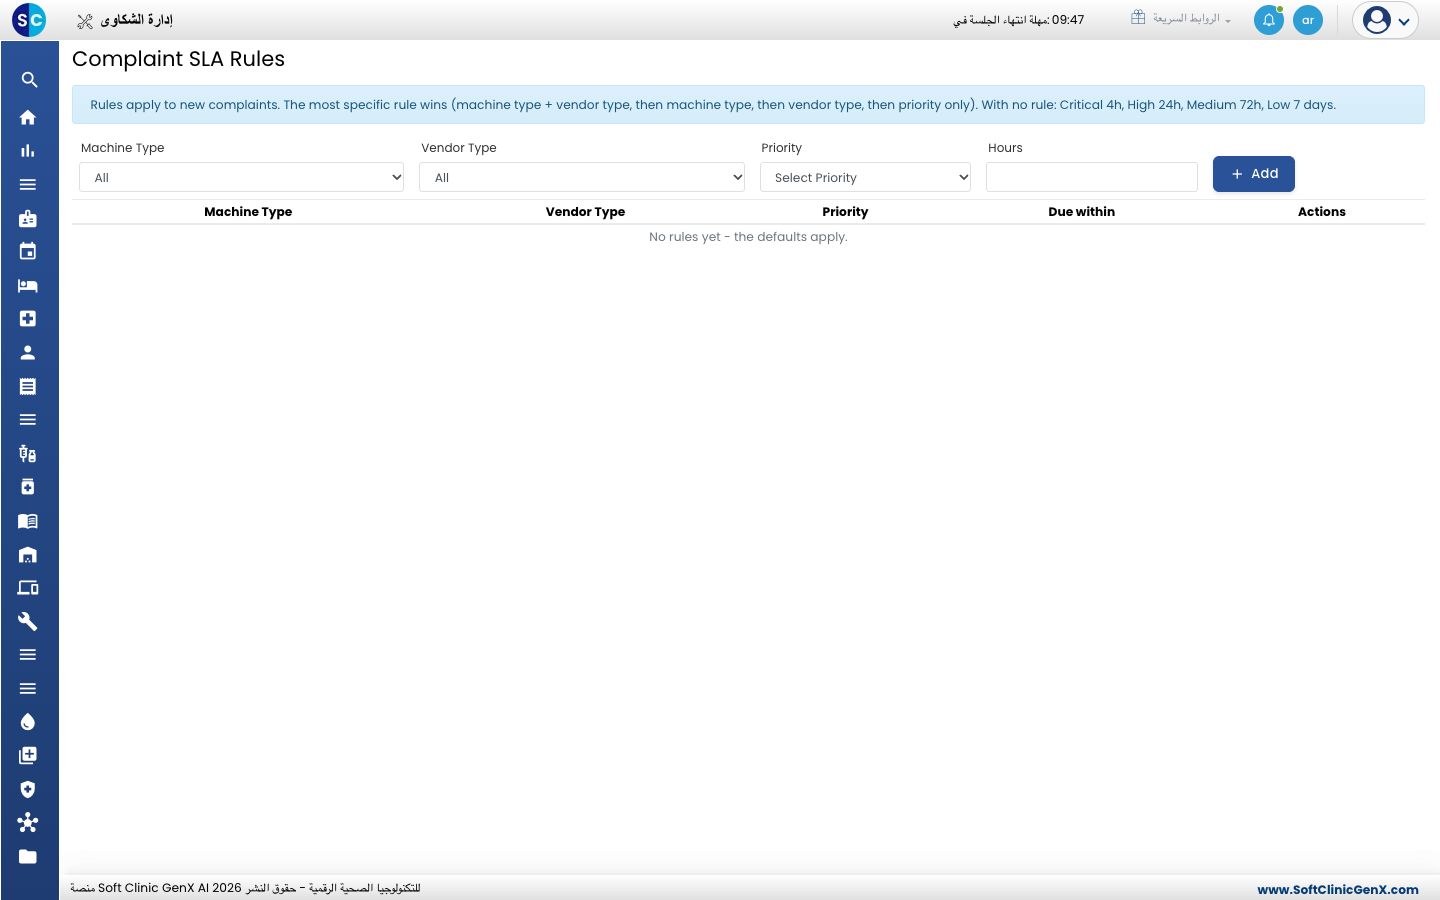Click the blue rules info banner
Image resolution: width=1440 pixels, height=900 pixels.
tap(748, 105)
